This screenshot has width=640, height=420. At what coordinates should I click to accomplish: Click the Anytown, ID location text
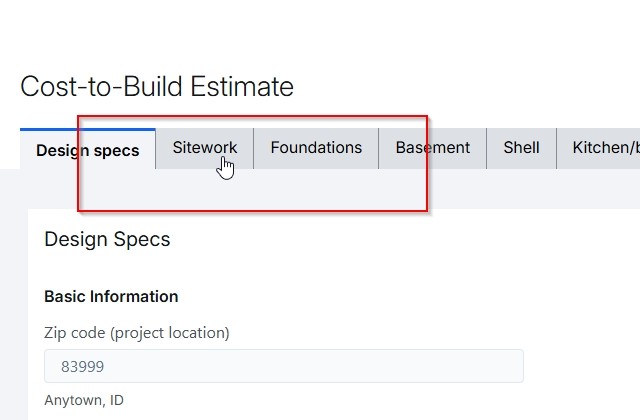(84, 400)
